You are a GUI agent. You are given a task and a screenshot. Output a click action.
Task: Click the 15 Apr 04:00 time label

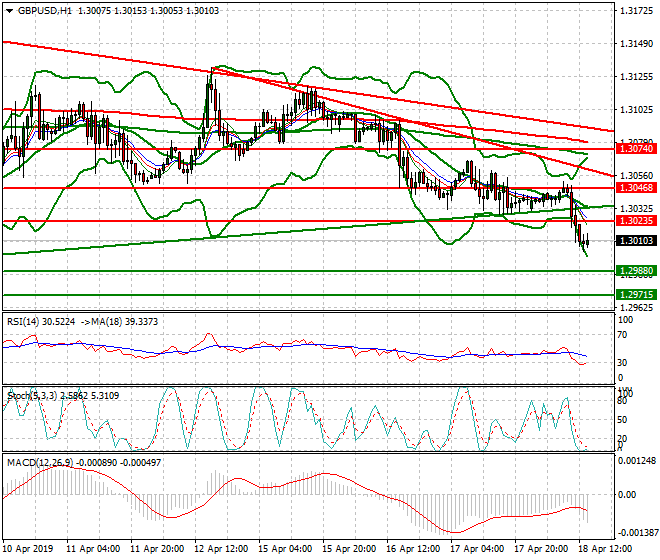285,549
